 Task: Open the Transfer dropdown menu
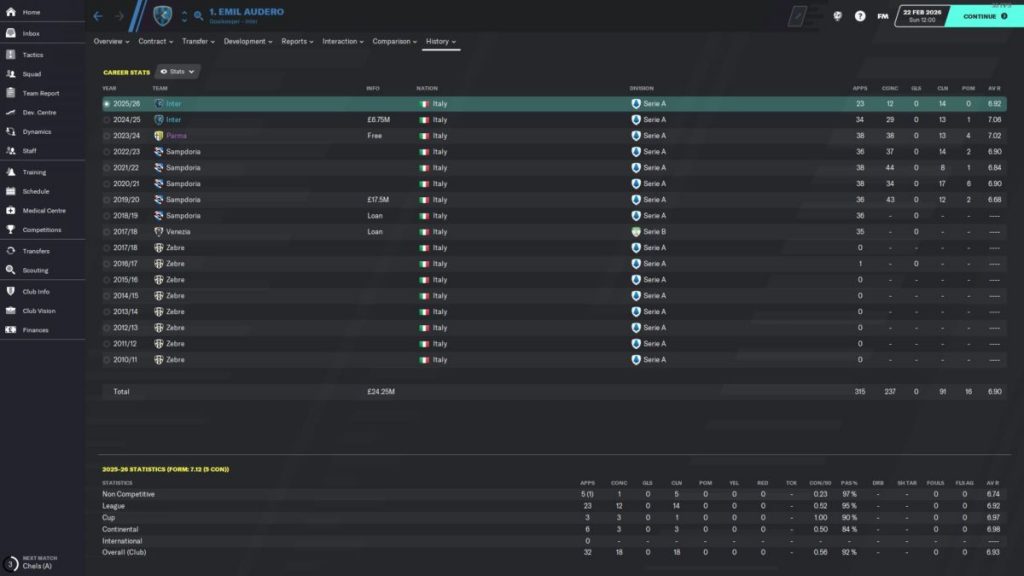pyautogui.click(x=198, y=42)
